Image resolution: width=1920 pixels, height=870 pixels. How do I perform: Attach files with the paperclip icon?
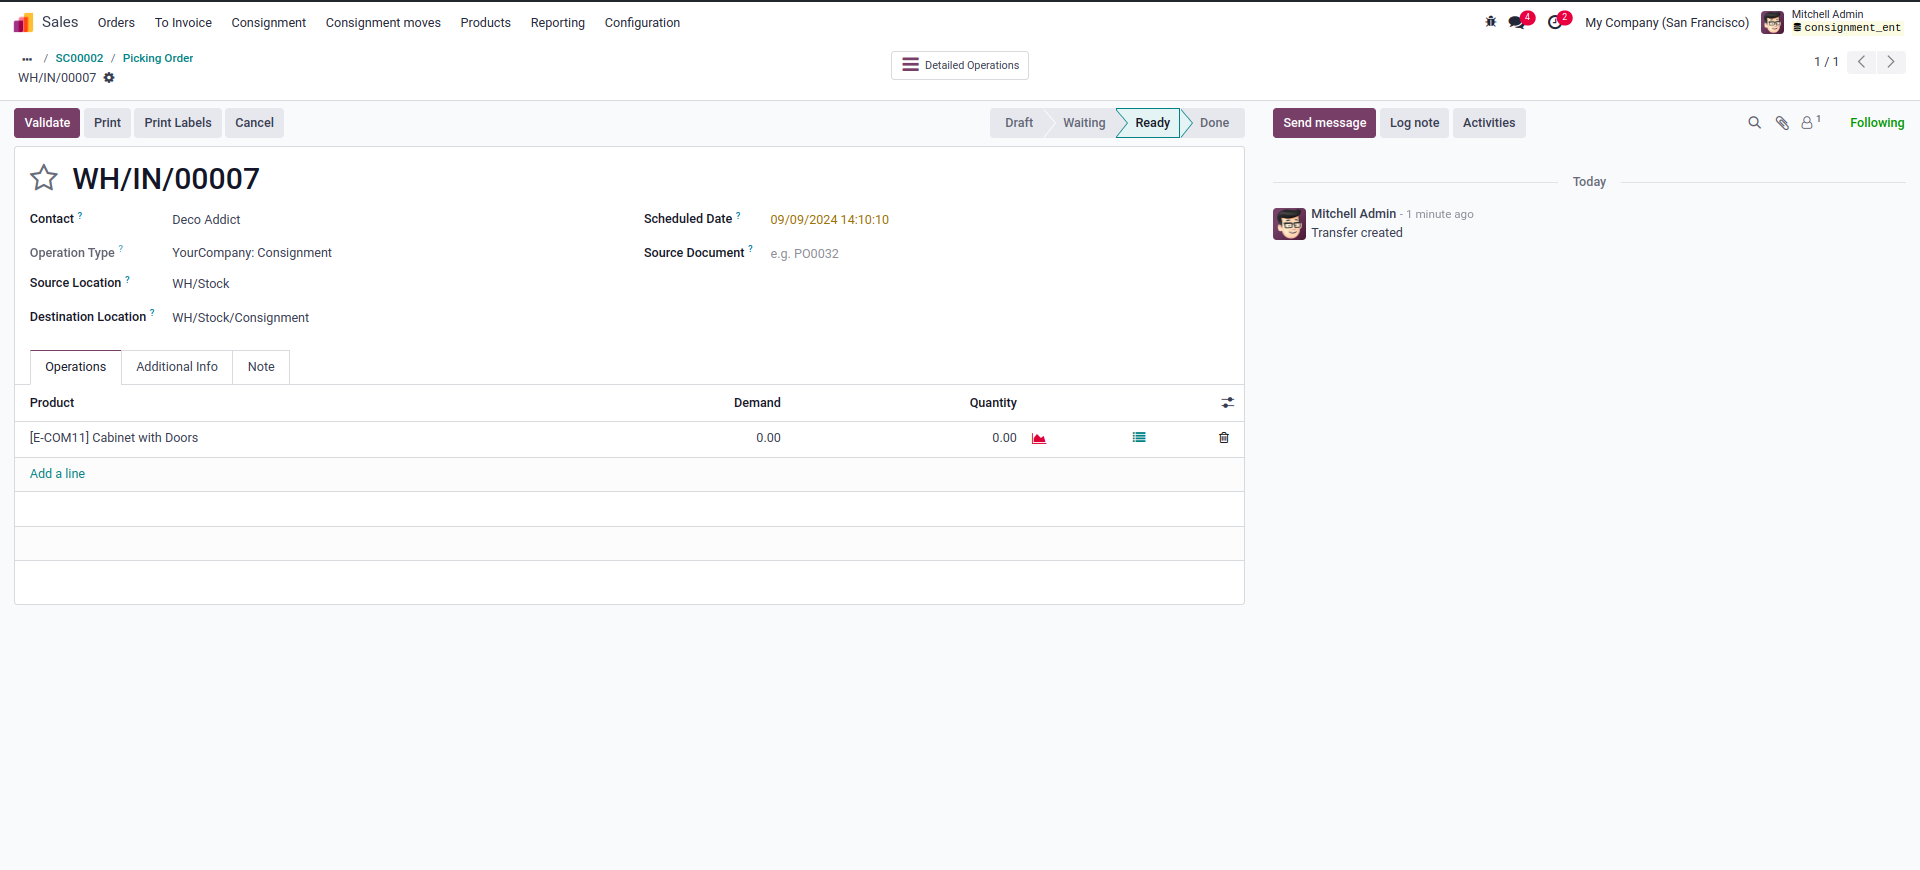point(1782,123)
